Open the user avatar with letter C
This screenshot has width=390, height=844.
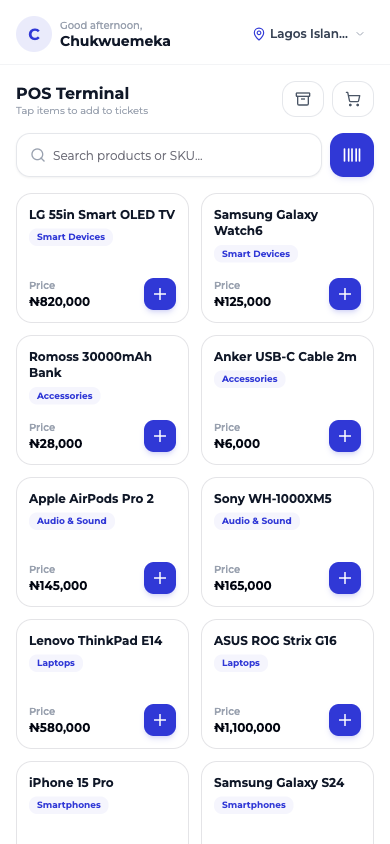point(34,34)
